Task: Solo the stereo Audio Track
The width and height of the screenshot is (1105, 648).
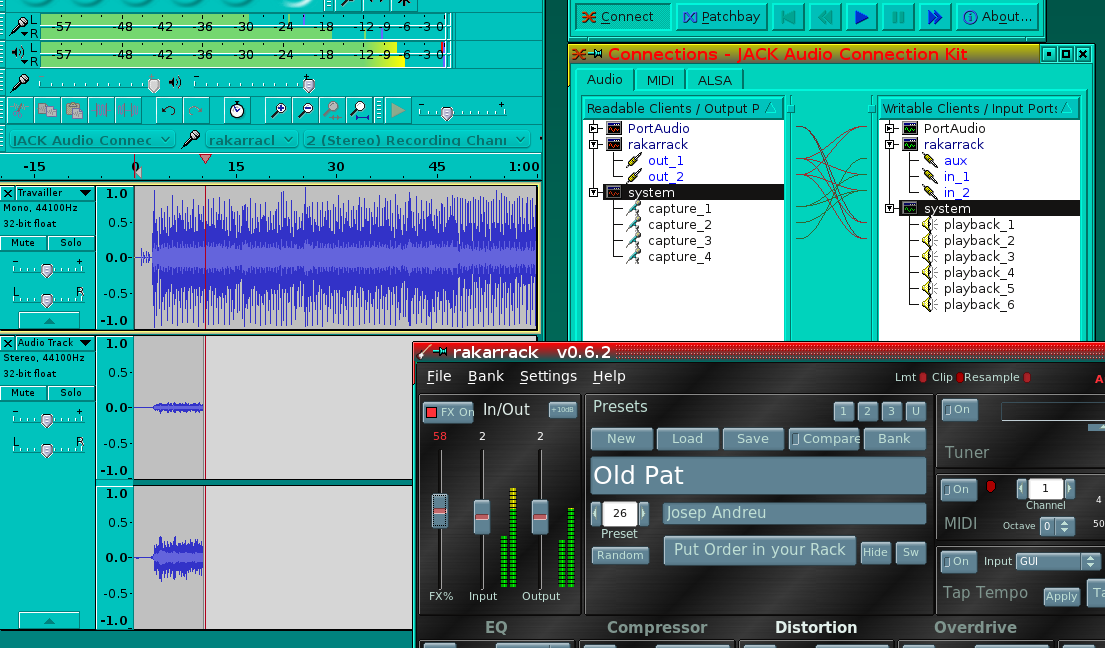Action: point(70,393)
